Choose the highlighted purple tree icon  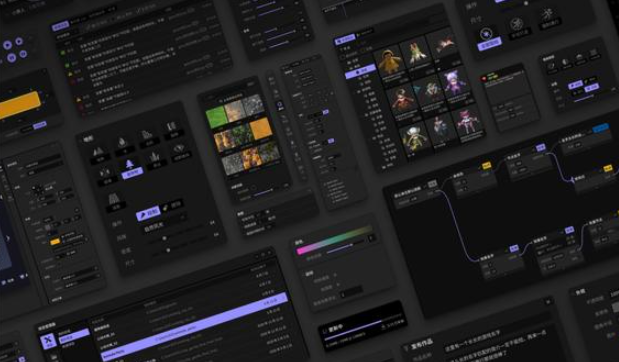tap(130, 164)
